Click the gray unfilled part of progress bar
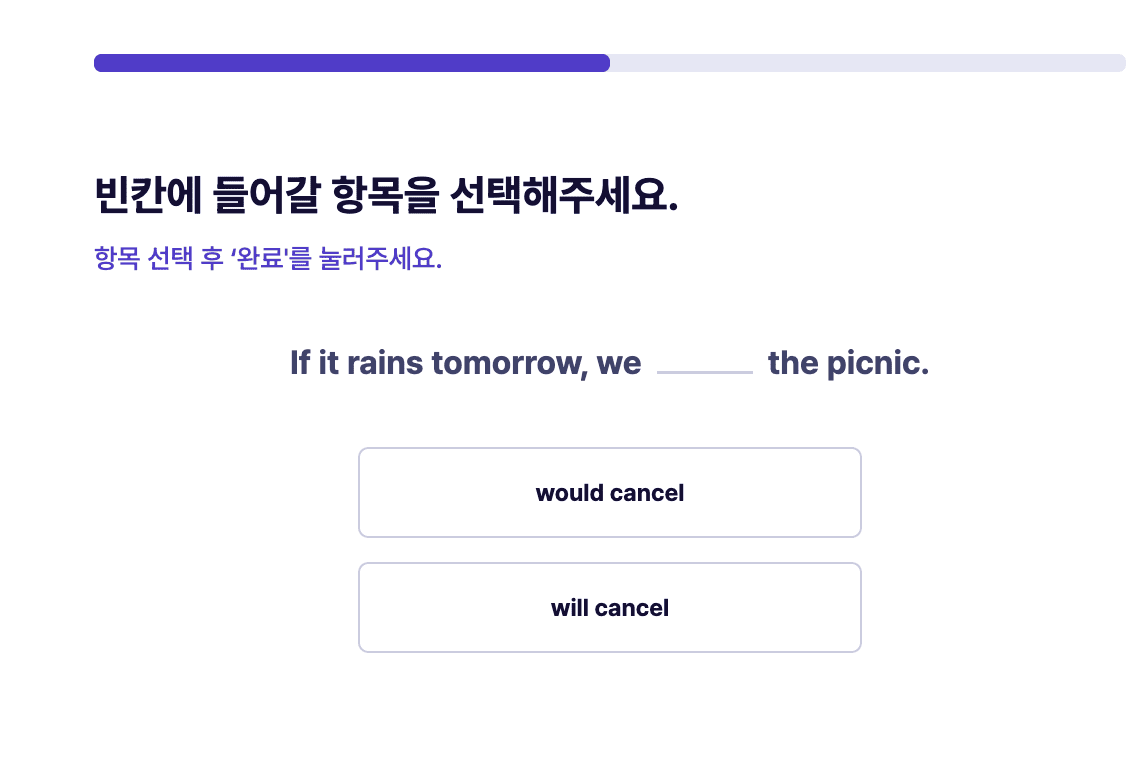 868,63
